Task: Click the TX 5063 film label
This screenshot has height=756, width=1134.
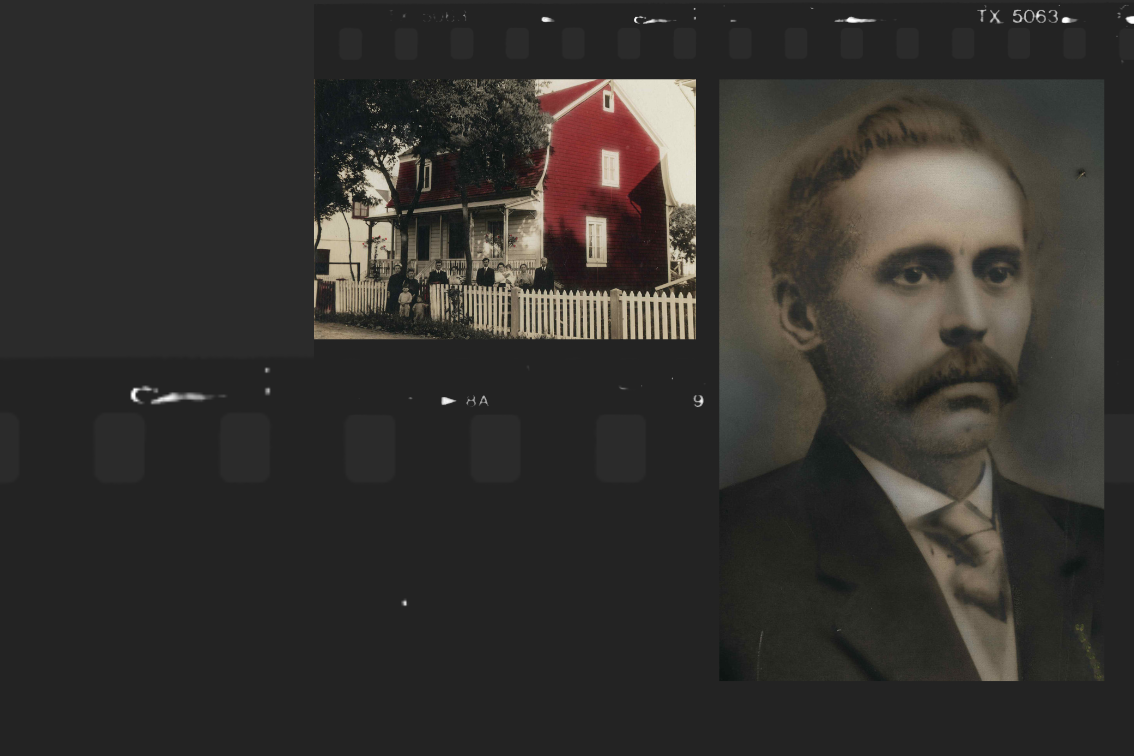Action: click(1017, 17)
